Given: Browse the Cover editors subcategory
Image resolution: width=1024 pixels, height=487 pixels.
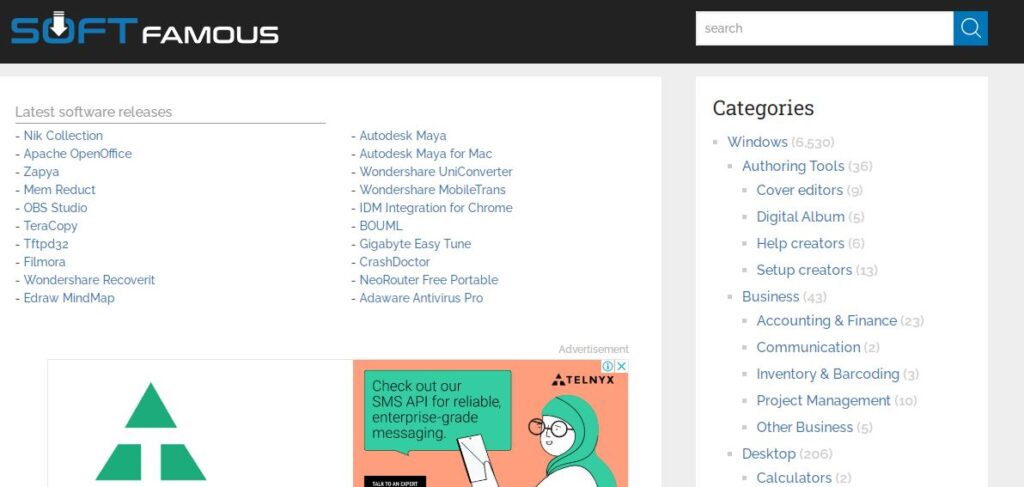Looking at the screenshot, I should [x=799, y=190].
